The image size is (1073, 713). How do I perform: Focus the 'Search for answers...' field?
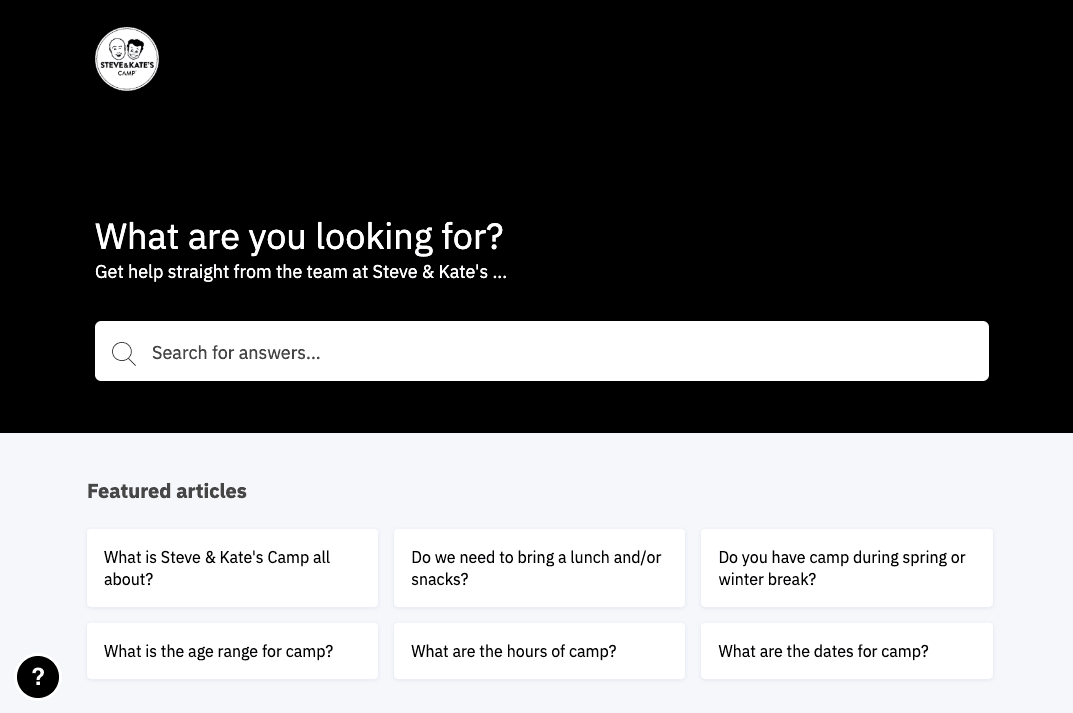560,352
